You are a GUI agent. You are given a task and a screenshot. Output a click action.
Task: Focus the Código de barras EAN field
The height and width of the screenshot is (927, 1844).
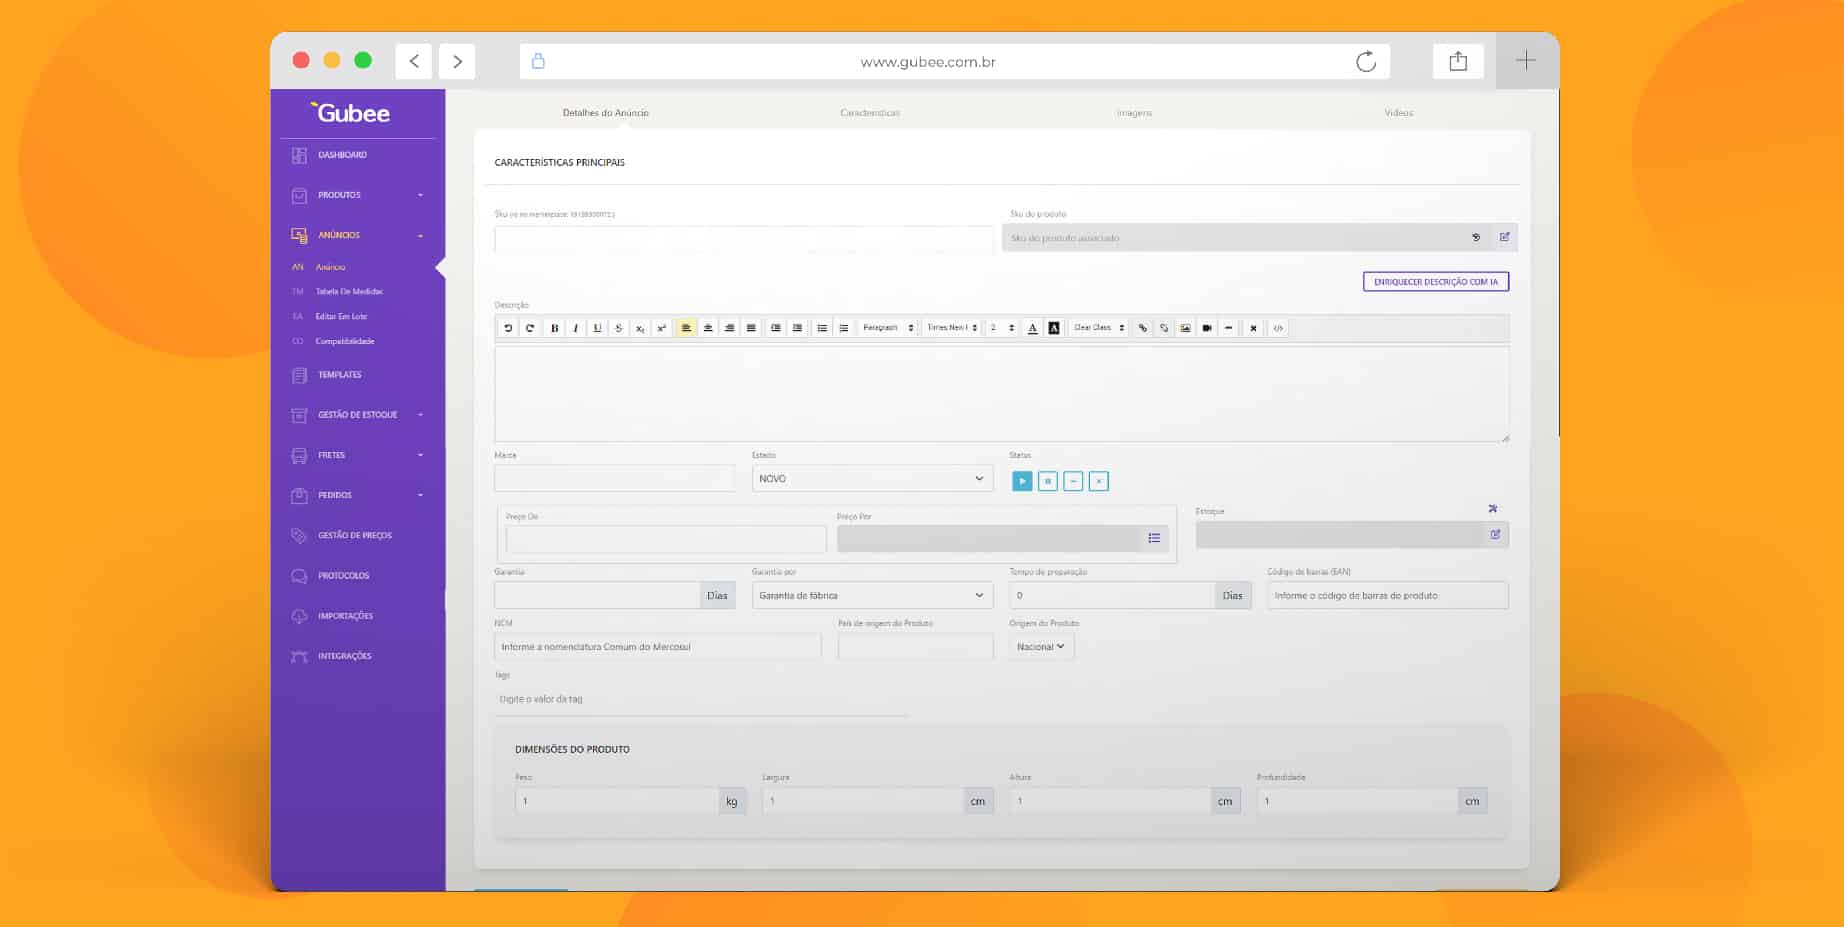coord(1388,595)
